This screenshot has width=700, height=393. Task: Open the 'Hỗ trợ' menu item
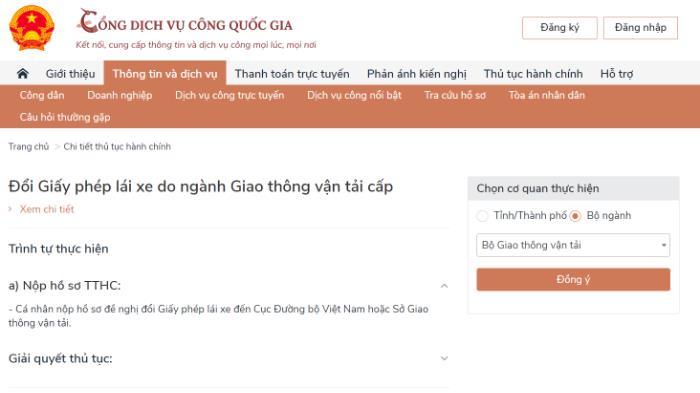click(617, 74)
